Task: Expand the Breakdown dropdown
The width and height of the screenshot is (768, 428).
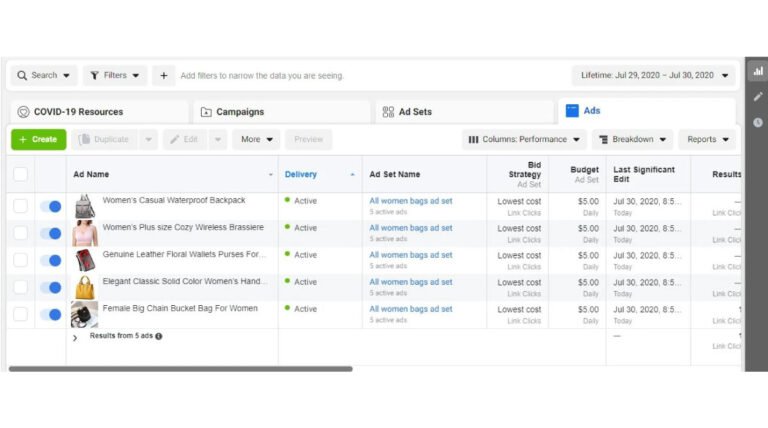Action: (x=632, y=139)
